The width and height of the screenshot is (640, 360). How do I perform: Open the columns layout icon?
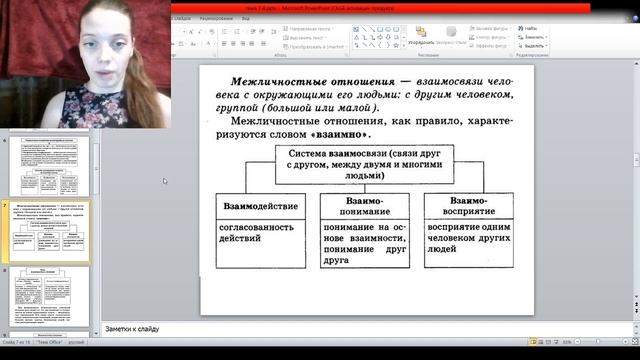(263, 43)
